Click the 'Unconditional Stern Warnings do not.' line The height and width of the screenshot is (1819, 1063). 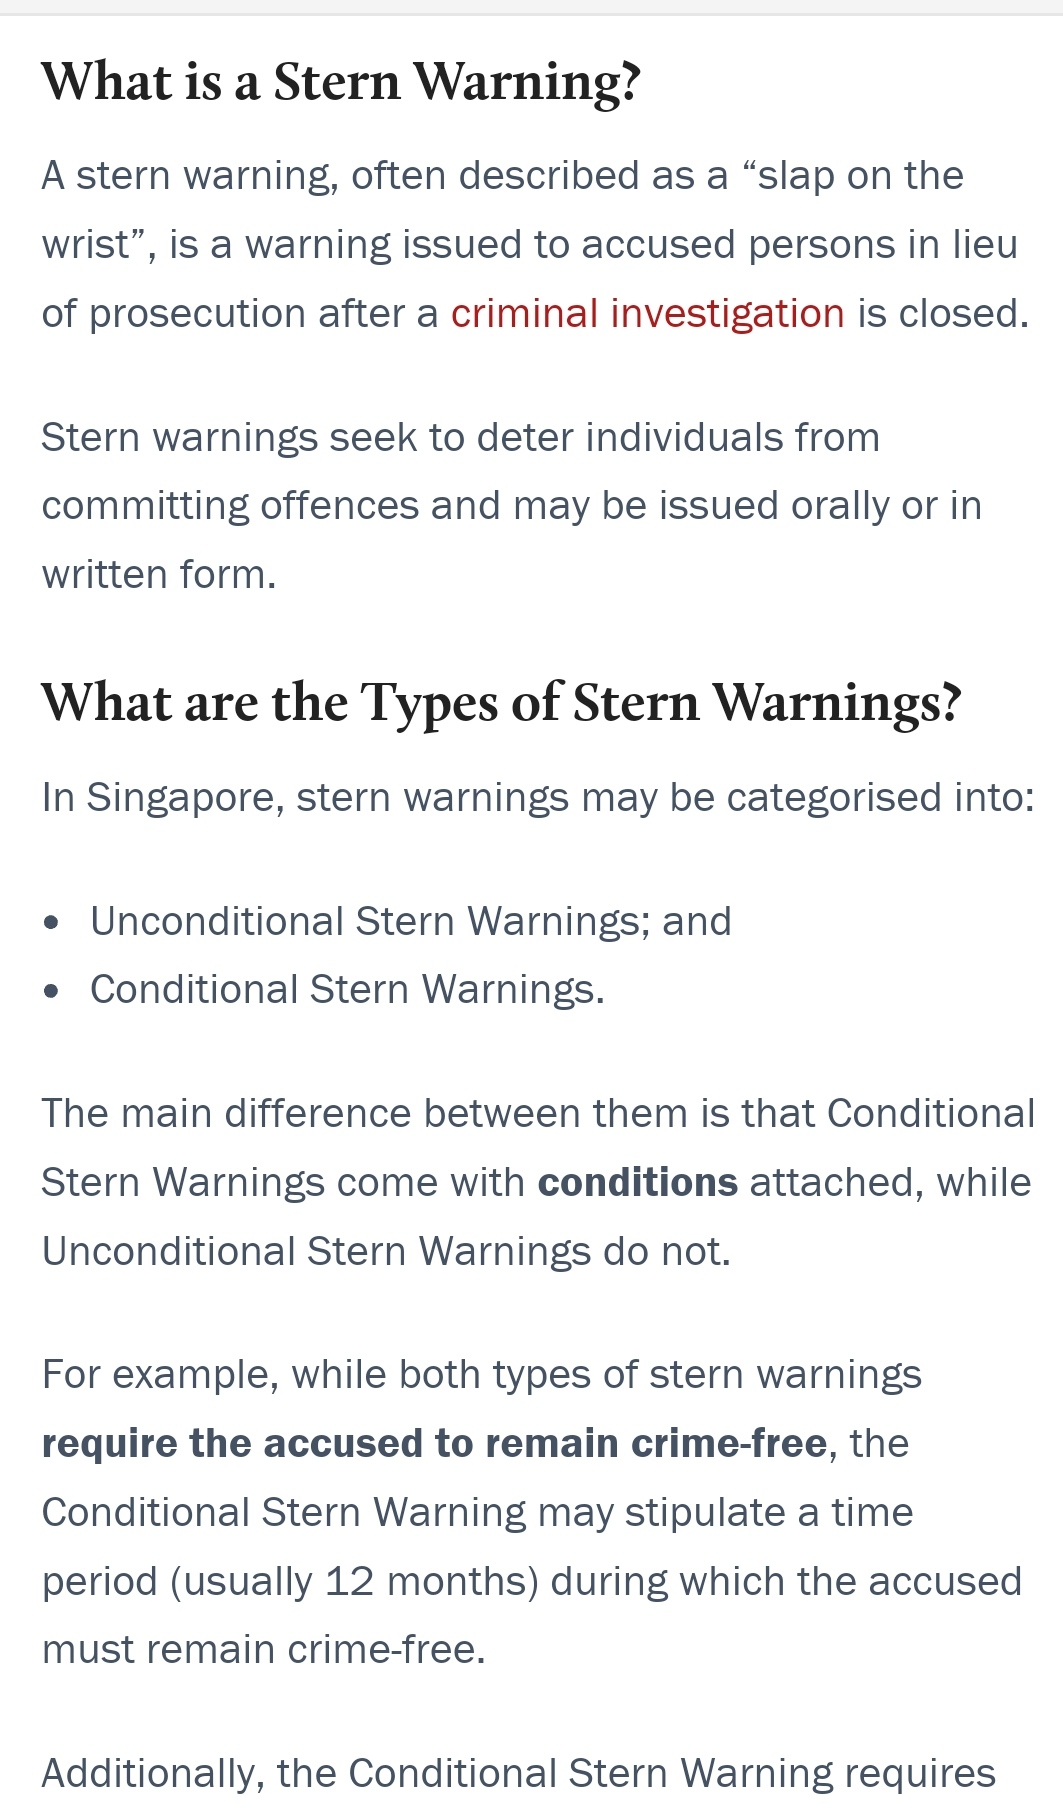pos(386,1252)
